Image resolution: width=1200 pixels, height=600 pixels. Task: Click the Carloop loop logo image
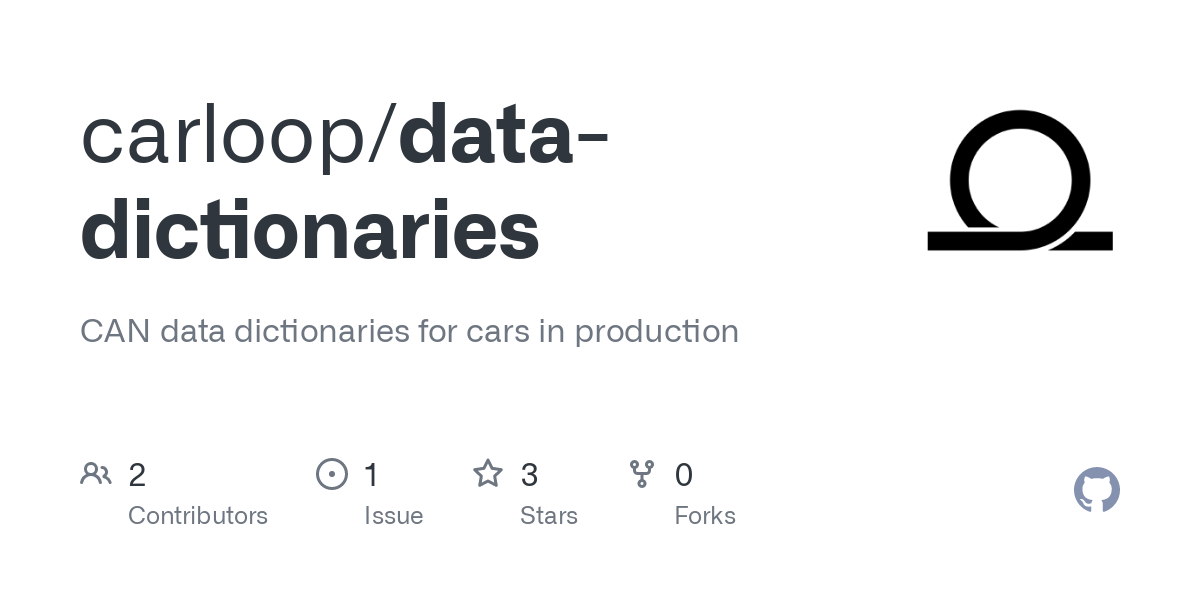(1020, 180)
